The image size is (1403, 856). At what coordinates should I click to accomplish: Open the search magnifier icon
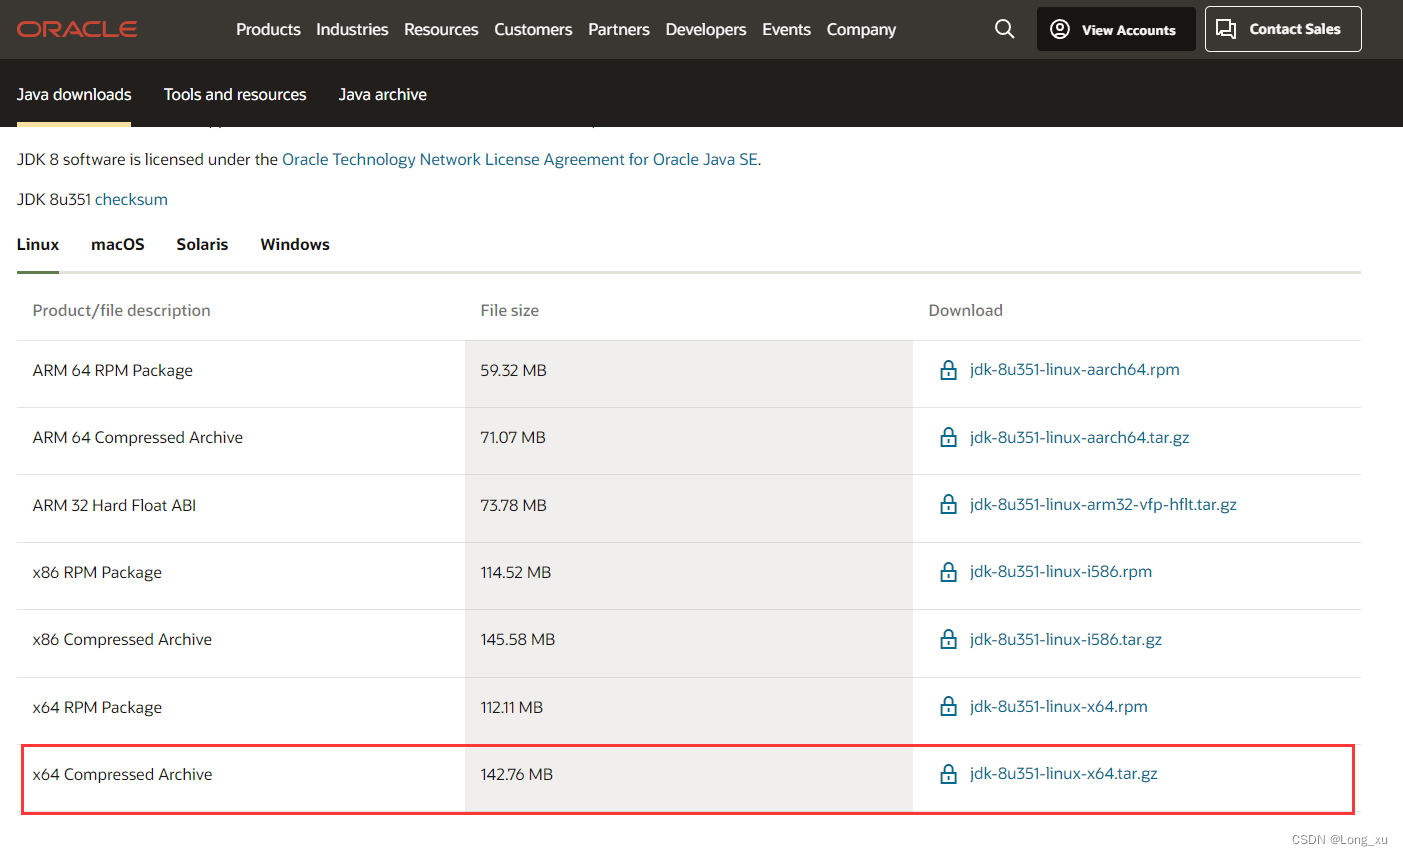point(1004,29)
